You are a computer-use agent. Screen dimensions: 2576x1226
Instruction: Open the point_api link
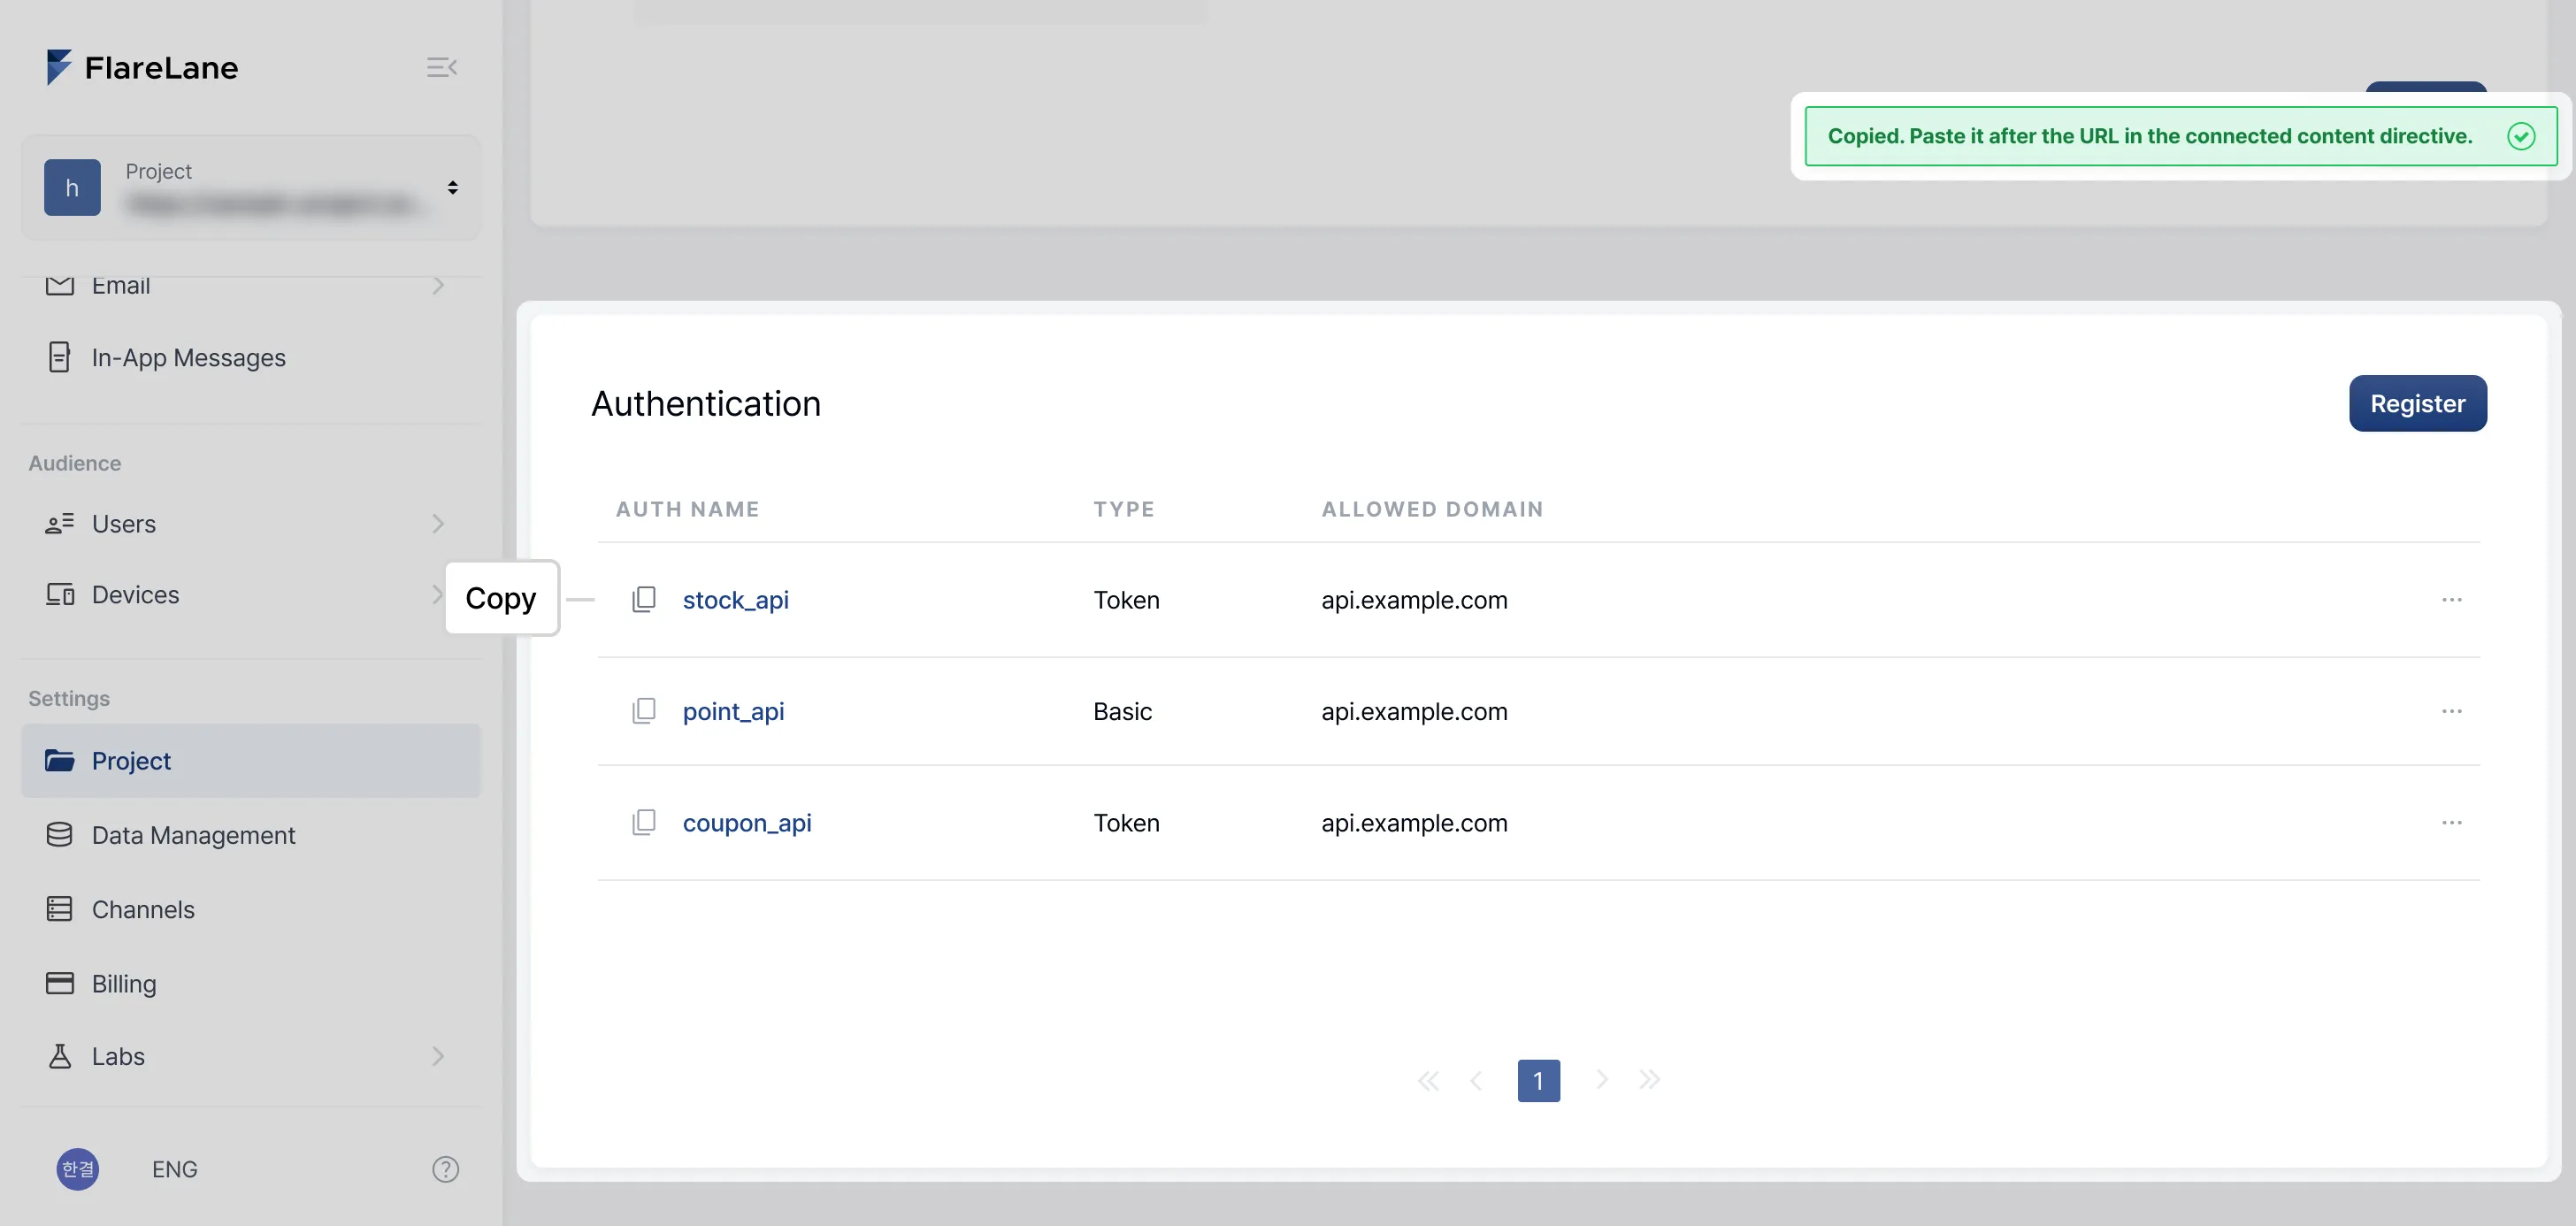(733, 711)
